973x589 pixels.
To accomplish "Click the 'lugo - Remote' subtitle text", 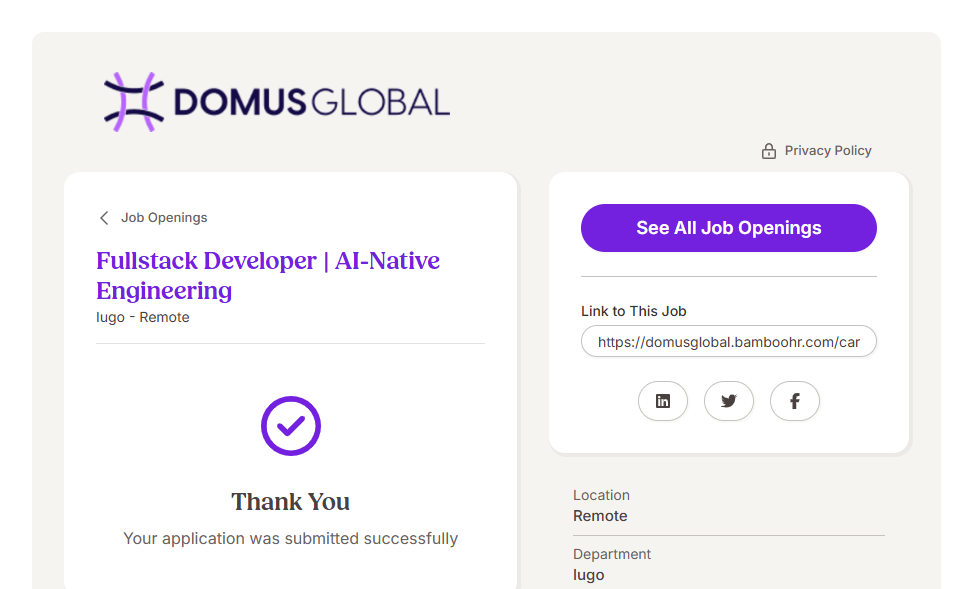I will click(x=143, y=317).
